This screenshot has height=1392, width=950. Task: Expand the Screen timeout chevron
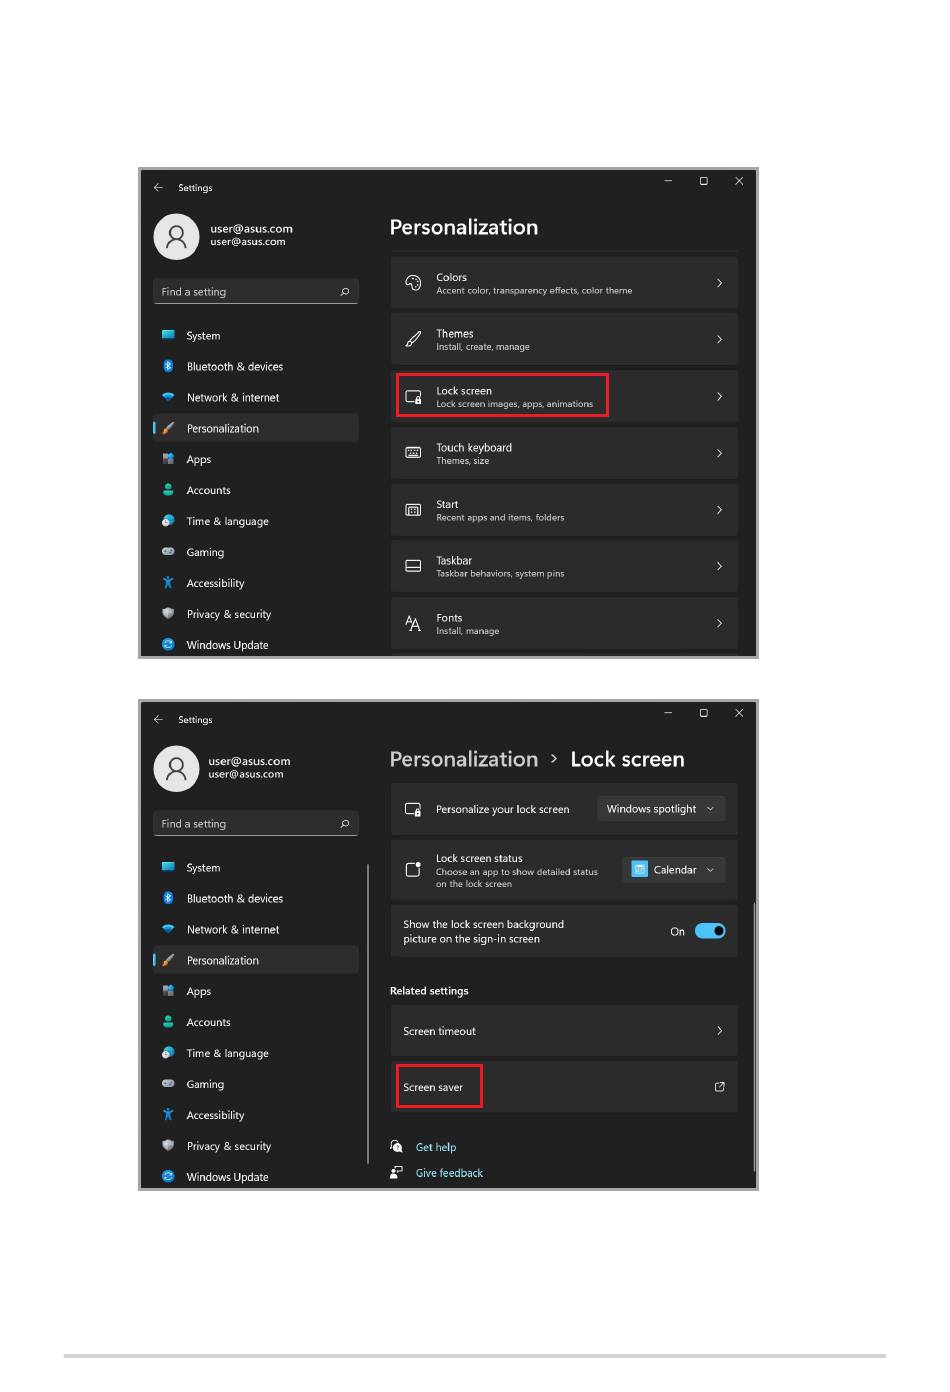coord(719,1031)
